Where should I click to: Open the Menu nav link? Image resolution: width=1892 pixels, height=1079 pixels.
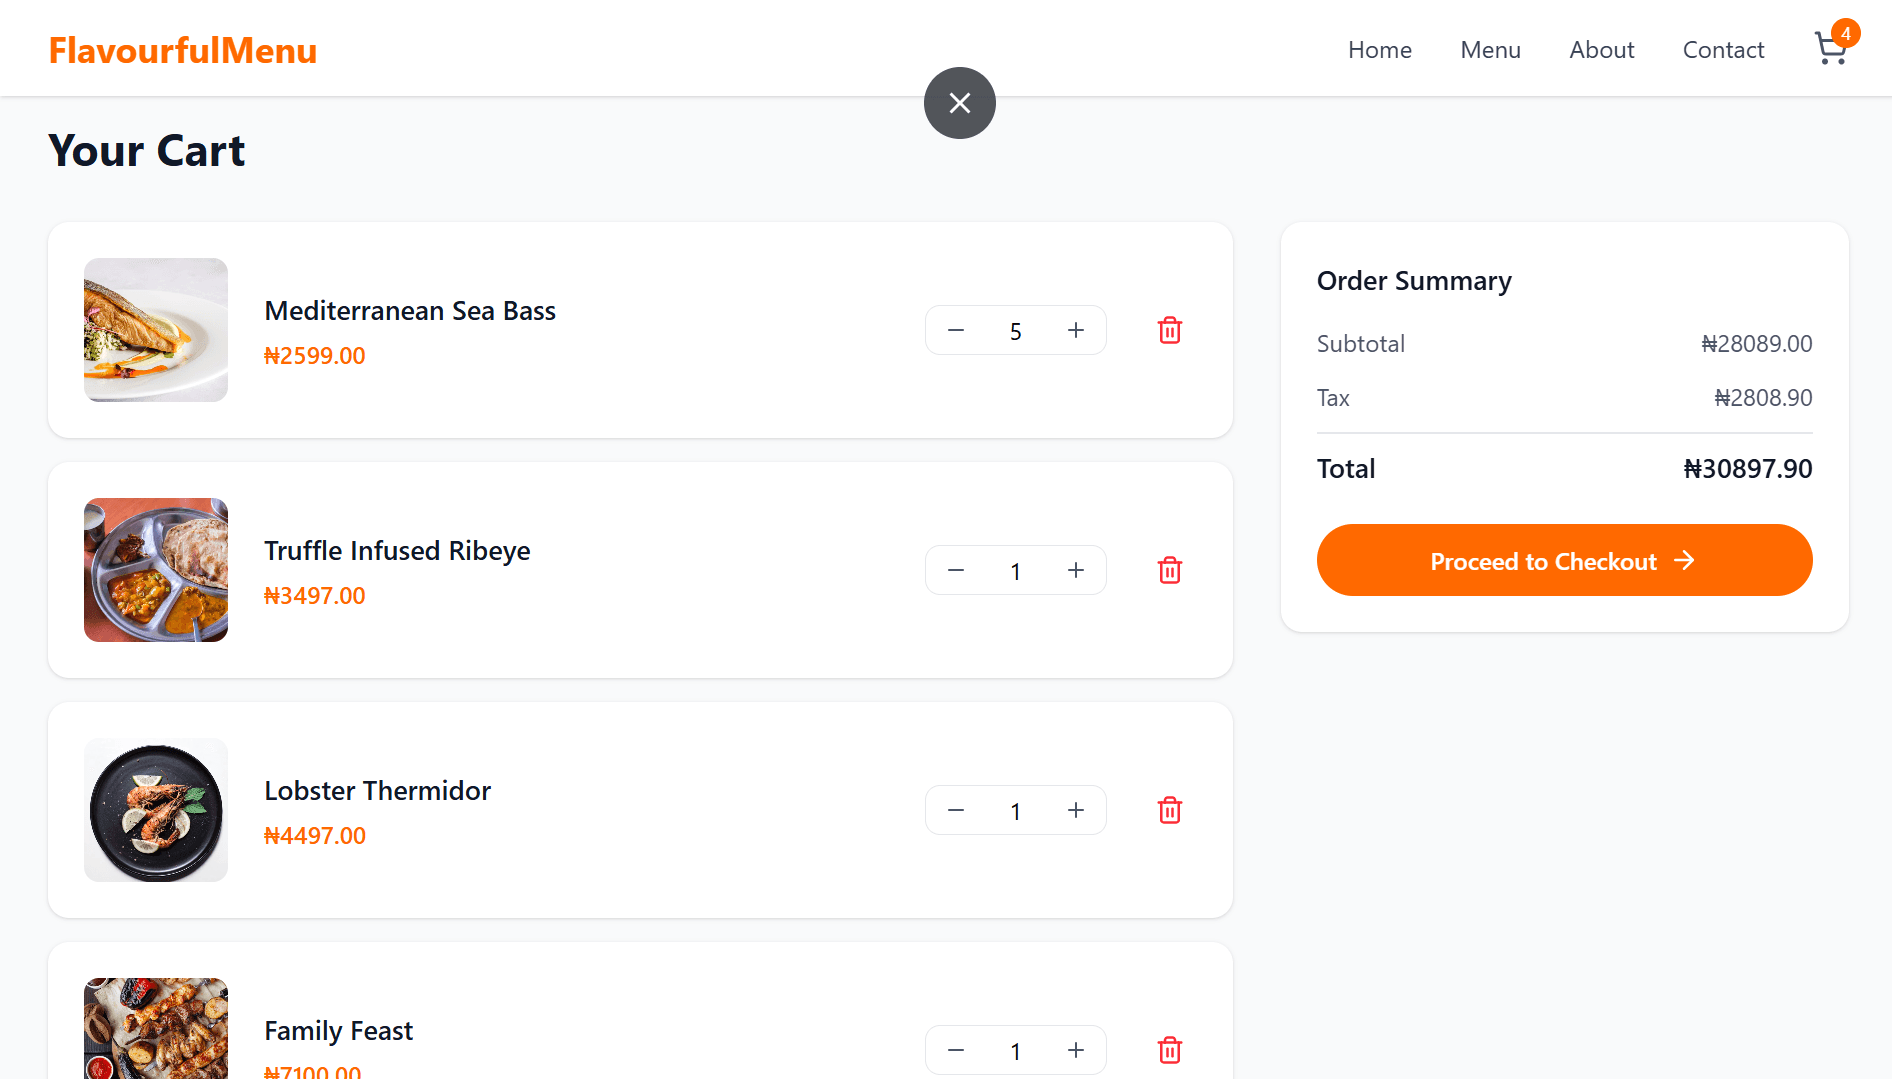point(1490,50)
